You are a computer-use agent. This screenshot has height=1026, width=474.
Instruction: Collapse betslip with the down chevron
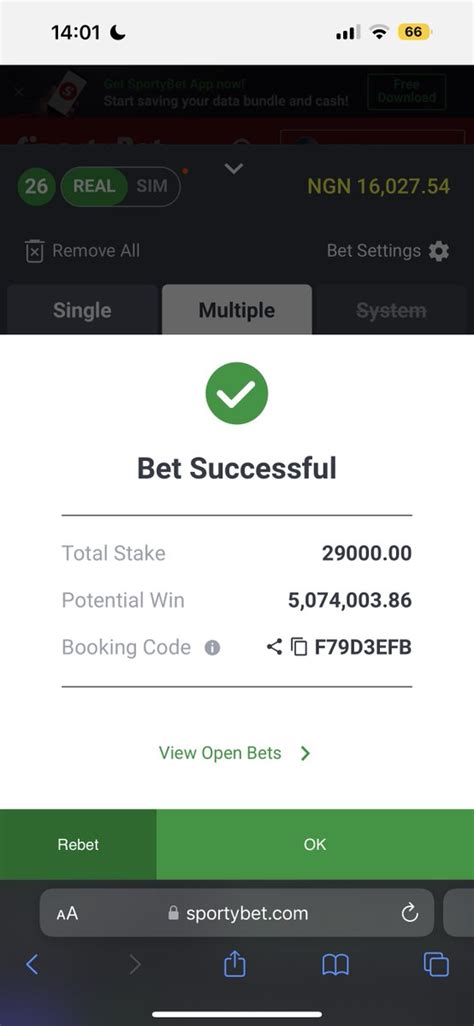(x=234, y=169)
